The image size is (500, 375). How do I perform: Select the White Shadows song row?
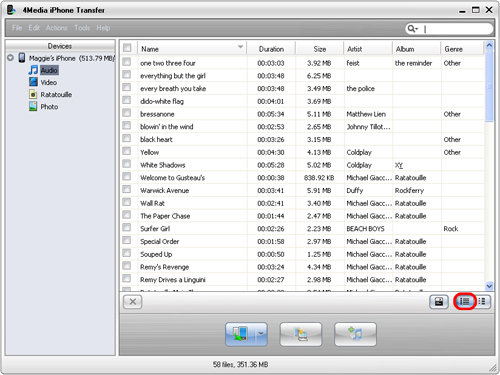click(x=302, y=165)
